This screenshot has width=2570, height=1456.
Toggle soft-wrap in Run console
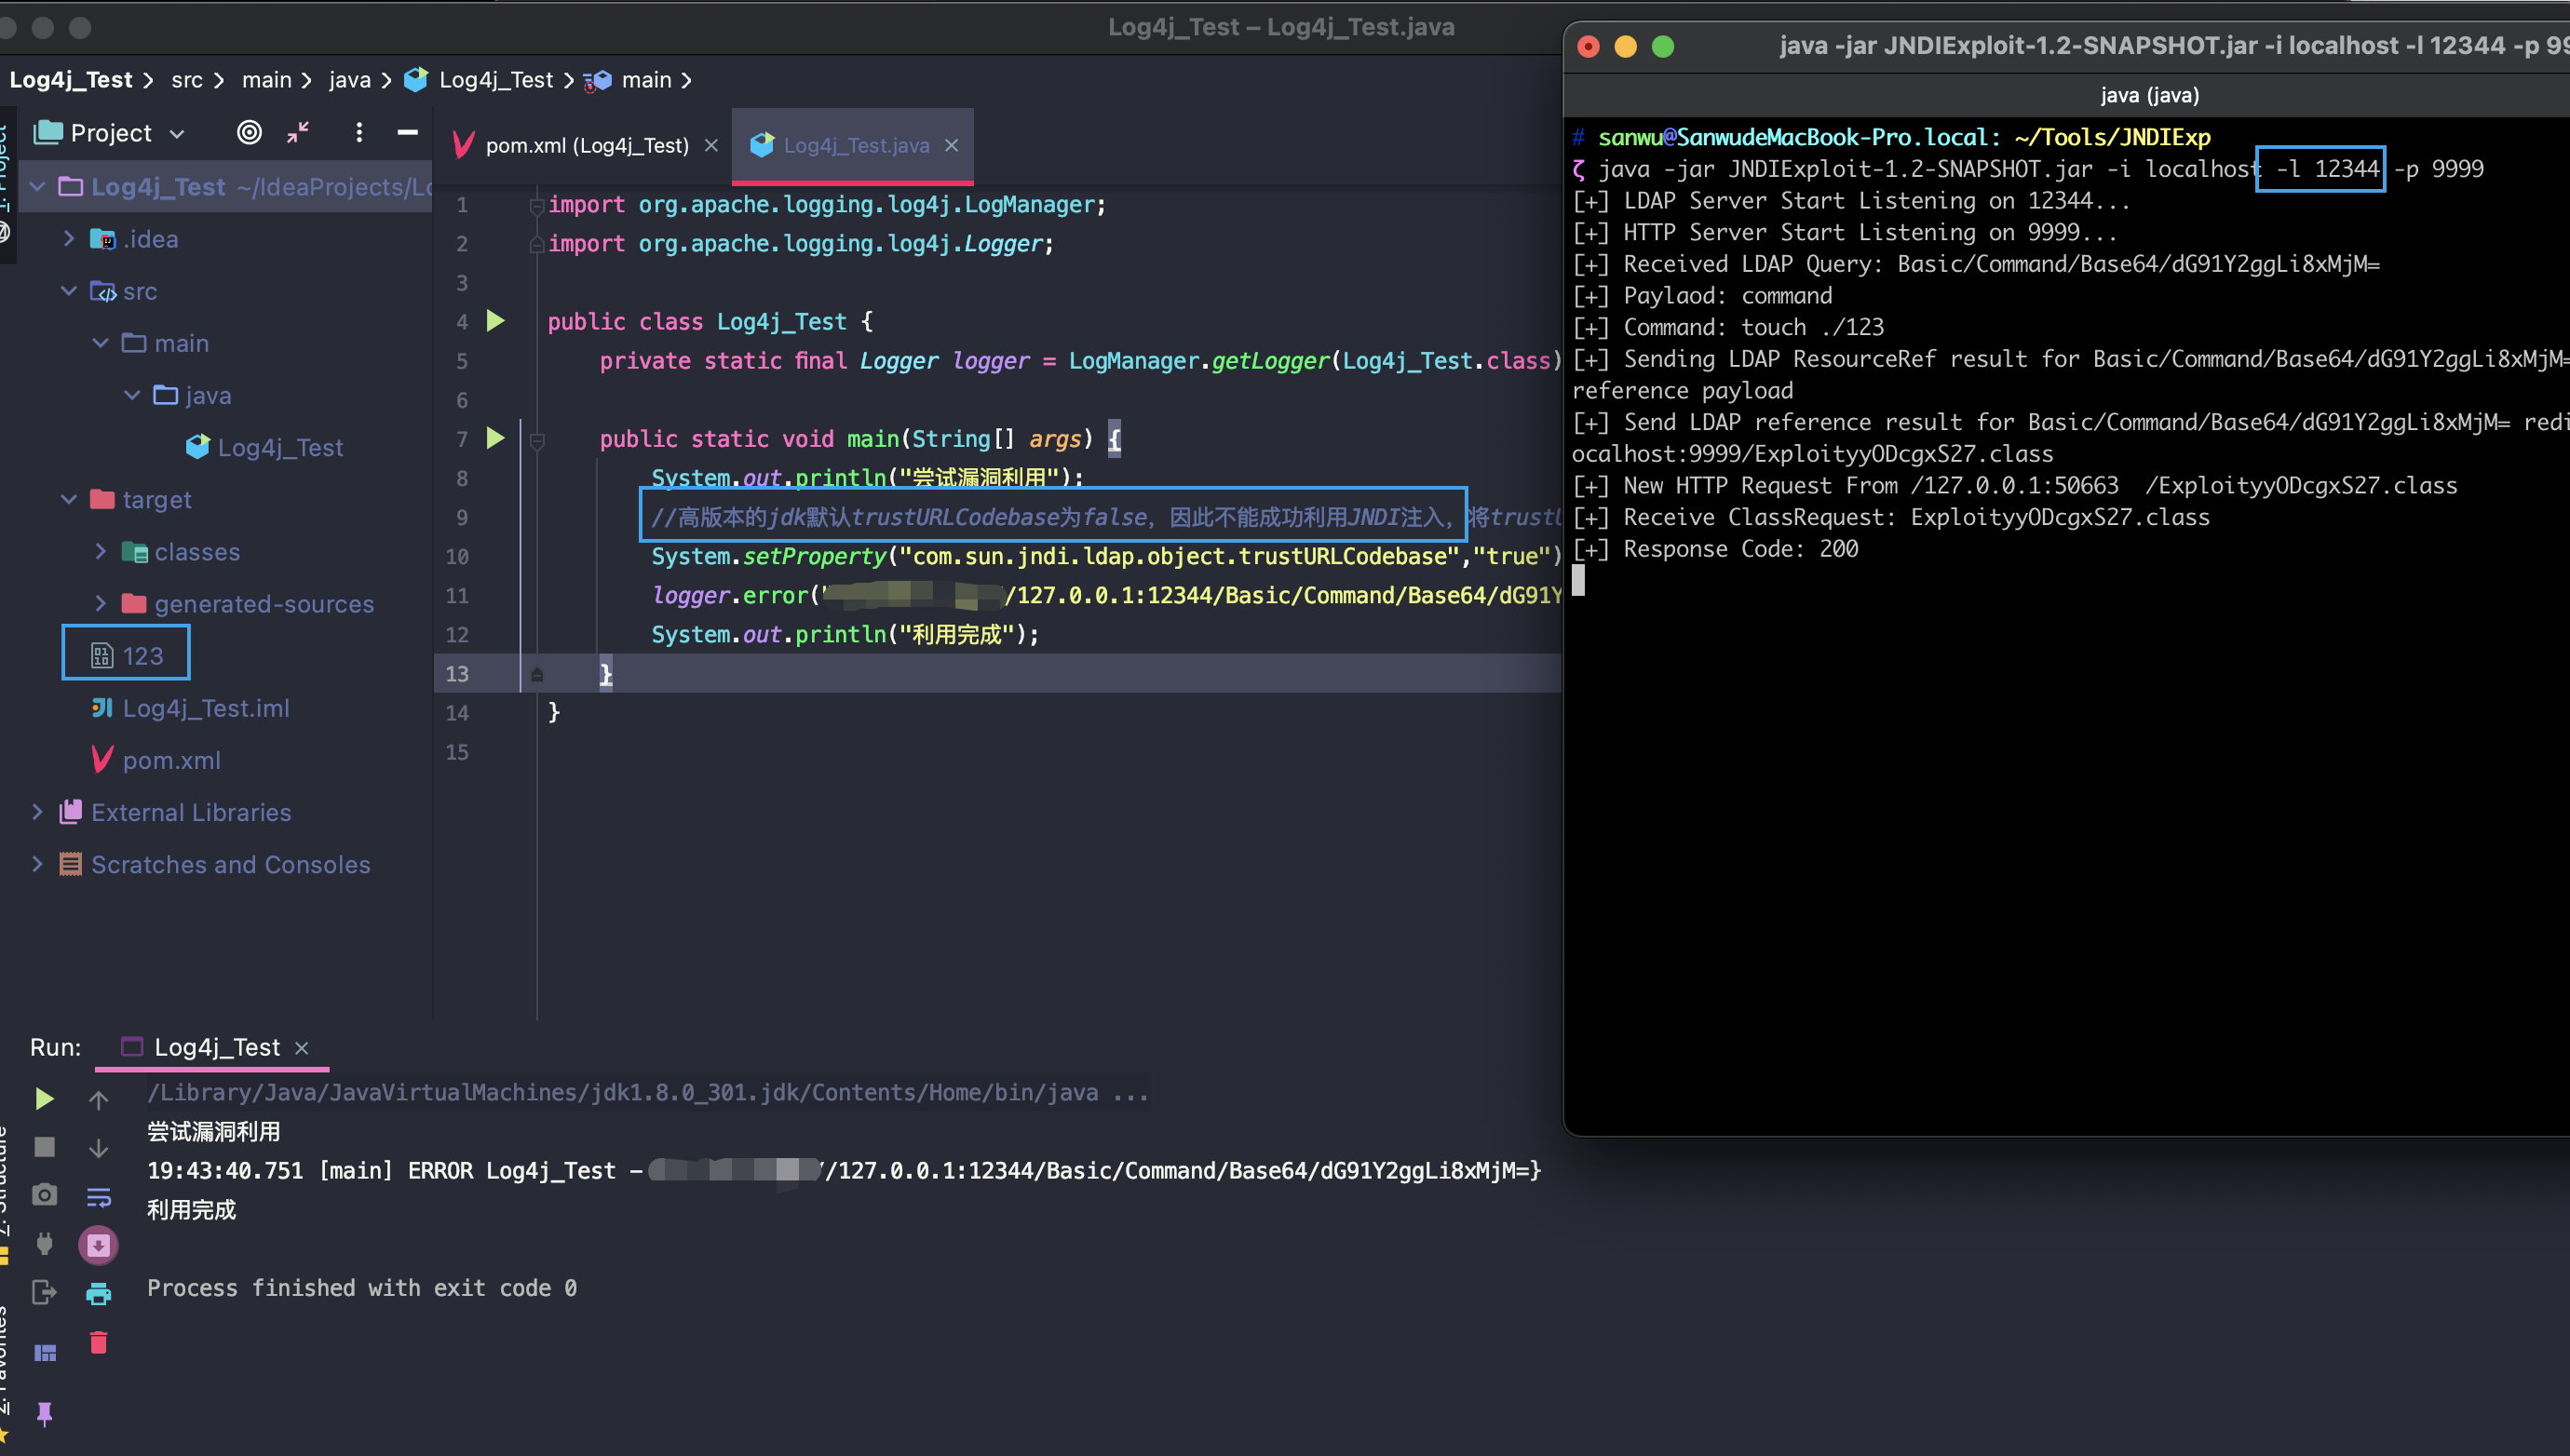[x=98, y=1197]
